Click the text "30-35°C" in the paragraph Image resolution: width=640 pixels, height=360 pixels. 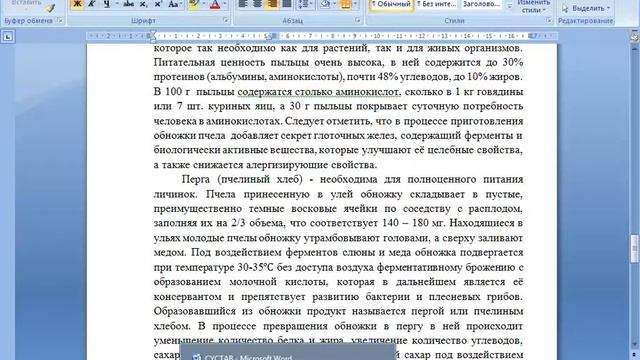(255, 267)
